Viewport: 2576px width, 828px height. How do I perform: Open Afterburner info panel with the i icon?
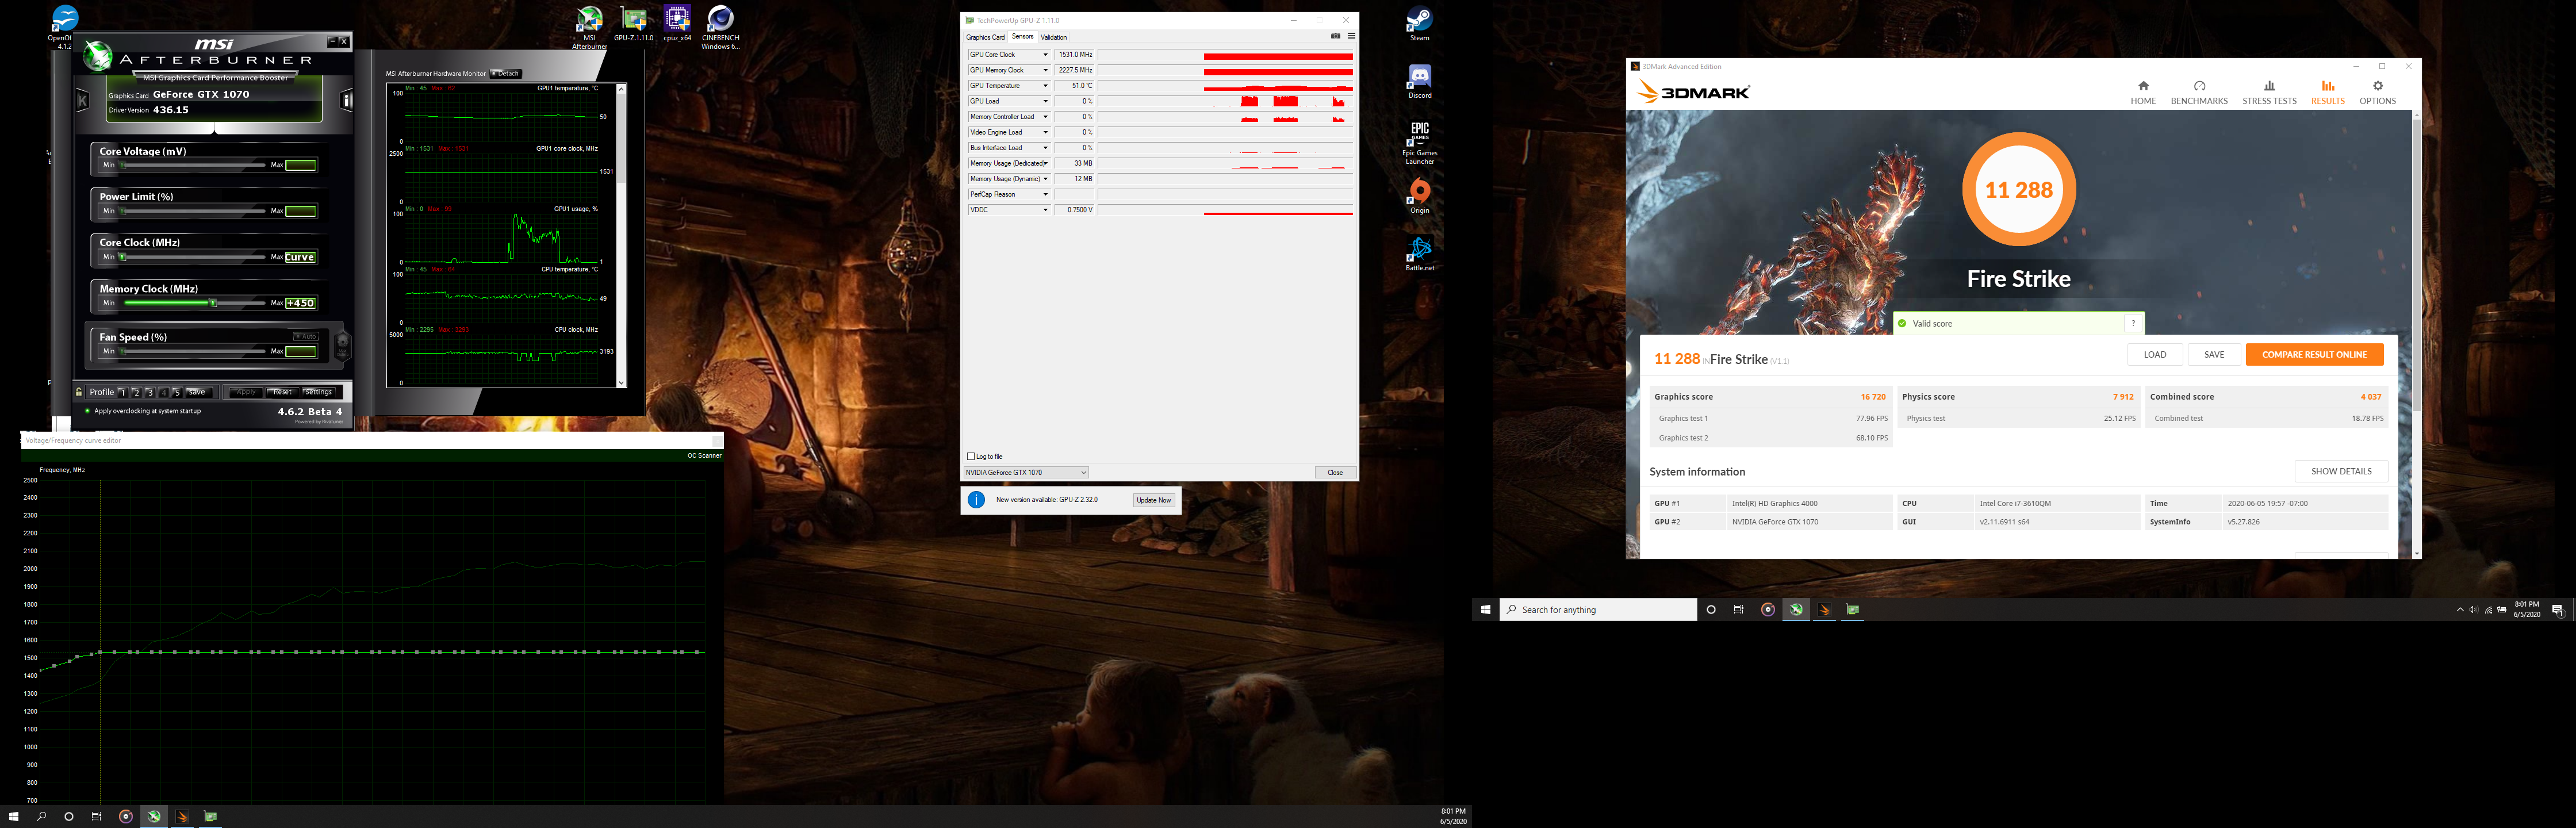347,100
